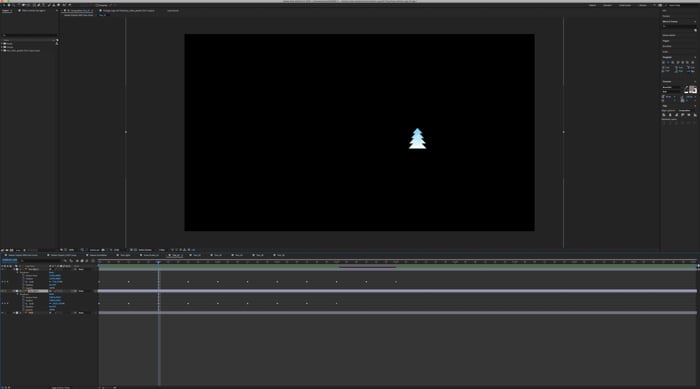Viewport: 700px width, 389px height.
Task: Click Master Graphic breadcrumb above viewer
Action: (79, 15)
